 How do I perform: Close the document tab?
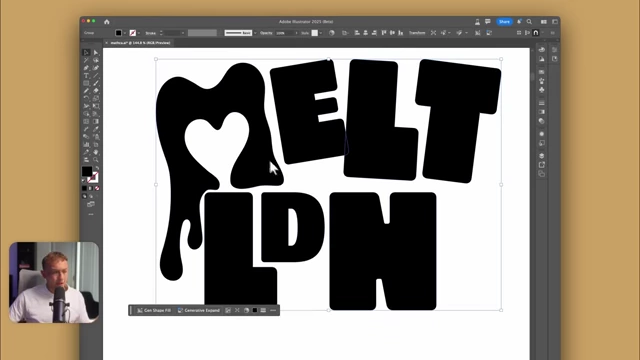pos(107,43)
